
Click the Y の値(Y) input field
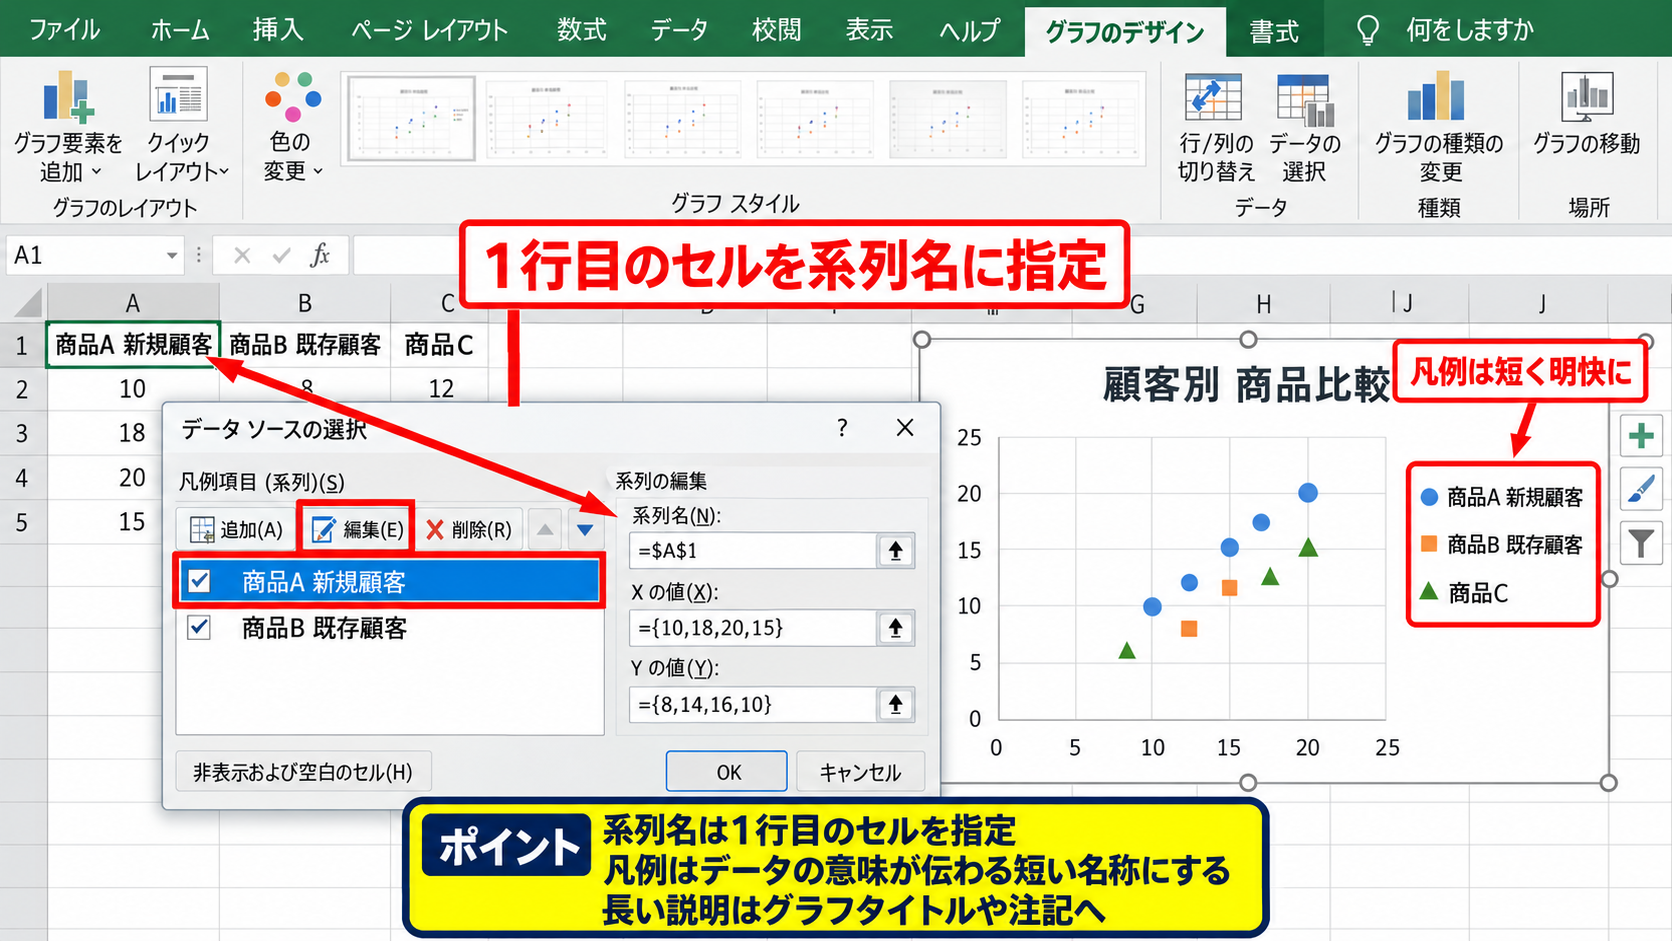[753, 704]
